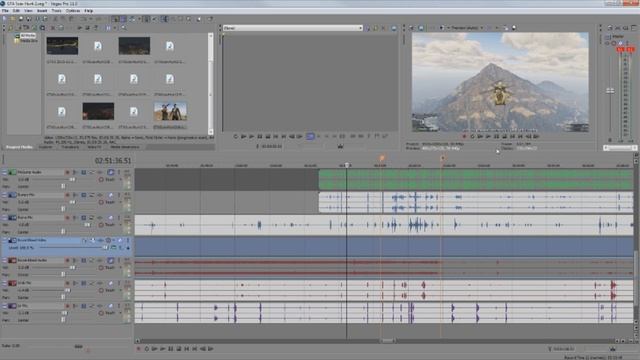Image resolution: width=640 pixels, height=360 pixels.
Task: Click the orange timeline marker flag
Action: tap(382, 158)
